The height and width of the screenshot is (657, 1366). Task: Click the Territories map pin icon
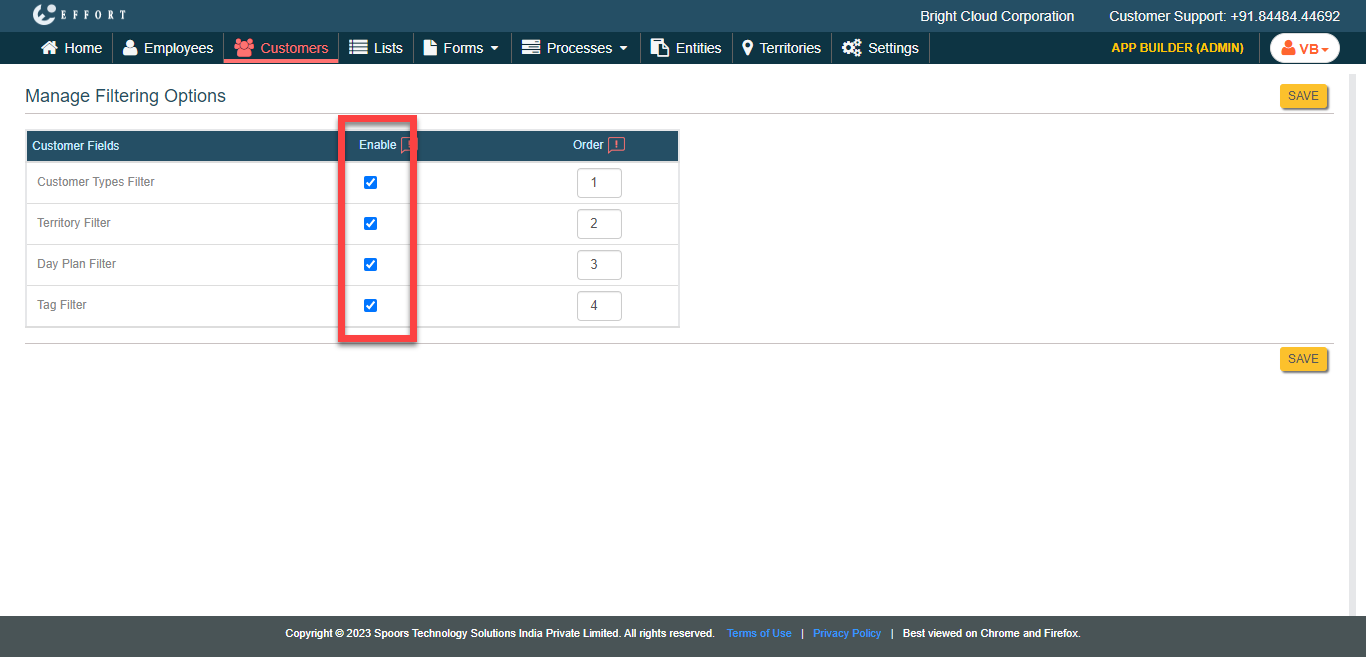(x=747, y=48)
